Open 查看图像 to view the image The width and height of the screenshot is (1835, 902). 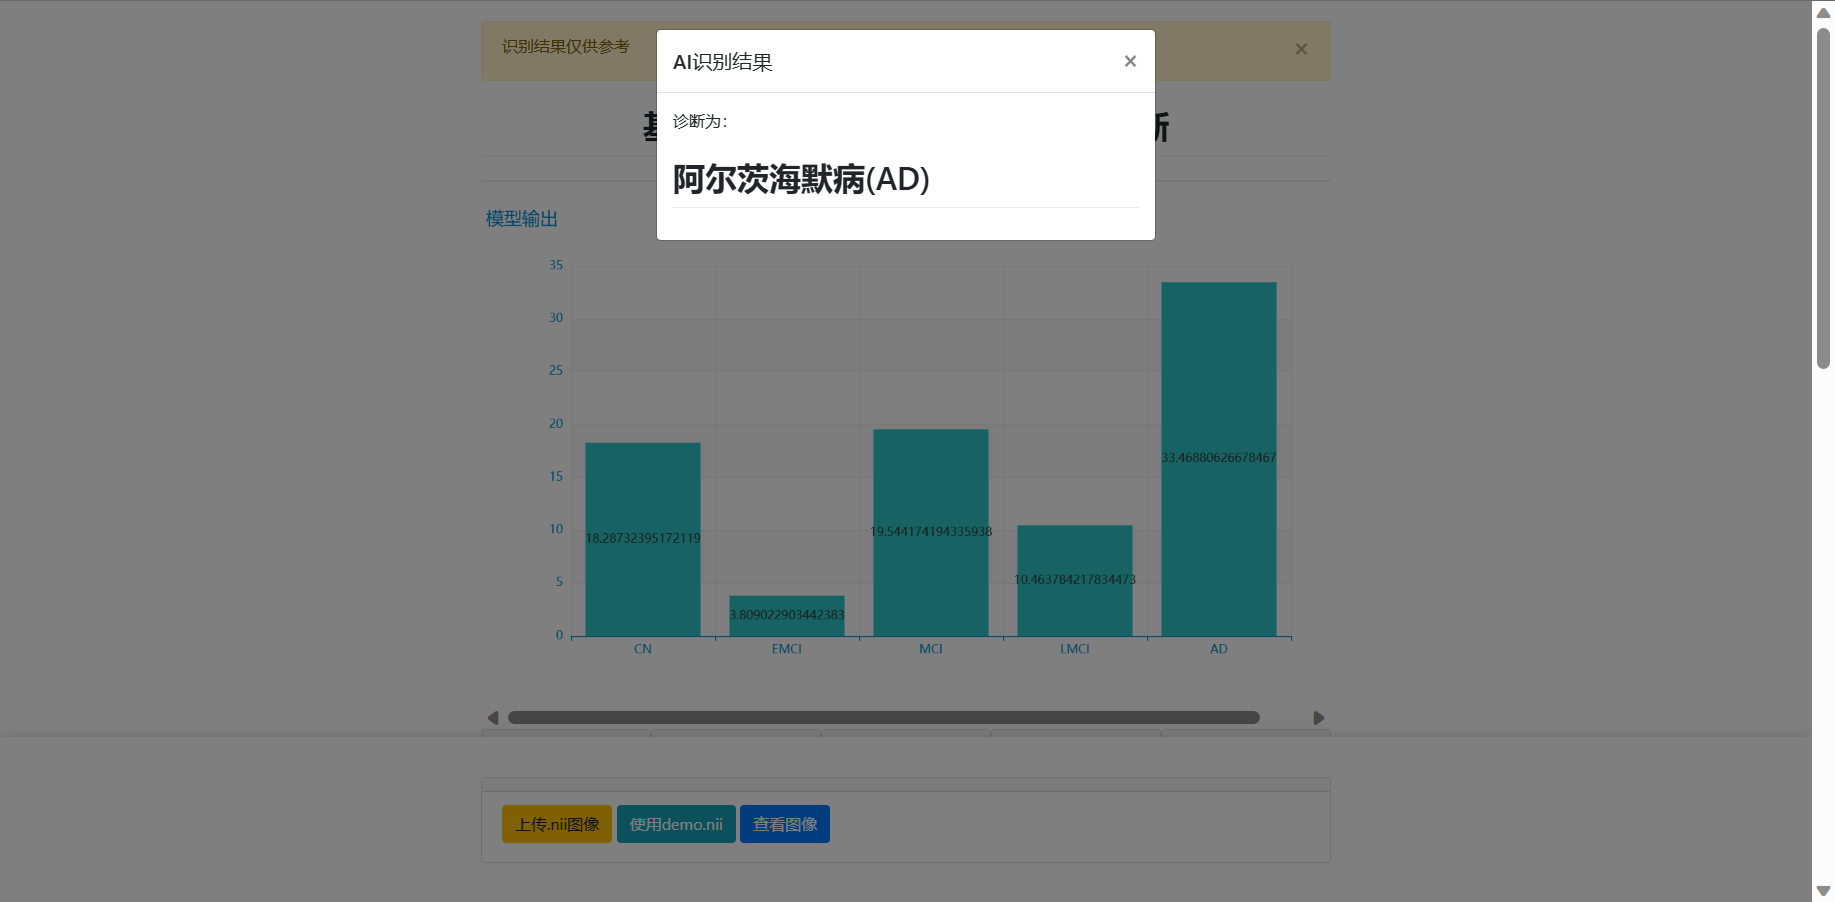pyautogui.click(x=785, y=824)
